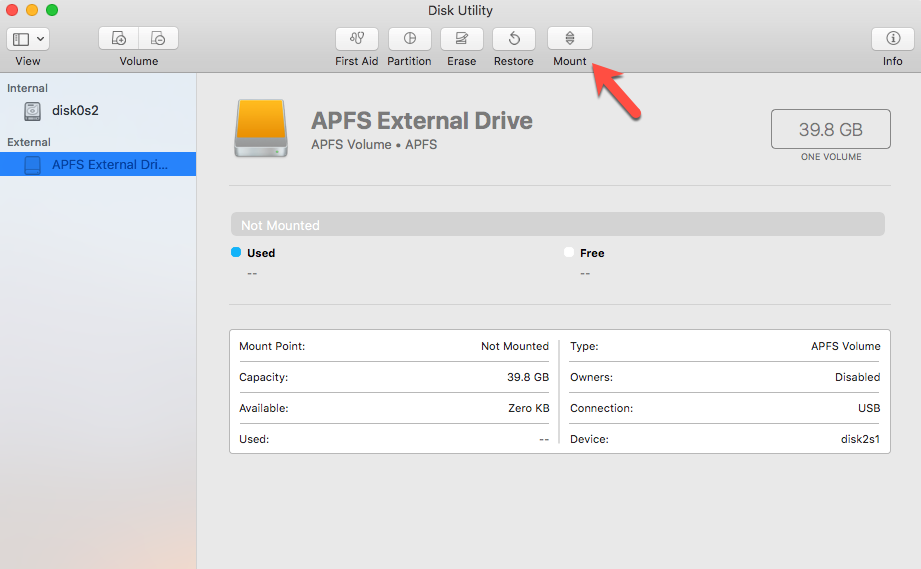Click the Internal section header
This screenshot has width=921, height=569.
[27, 88]
